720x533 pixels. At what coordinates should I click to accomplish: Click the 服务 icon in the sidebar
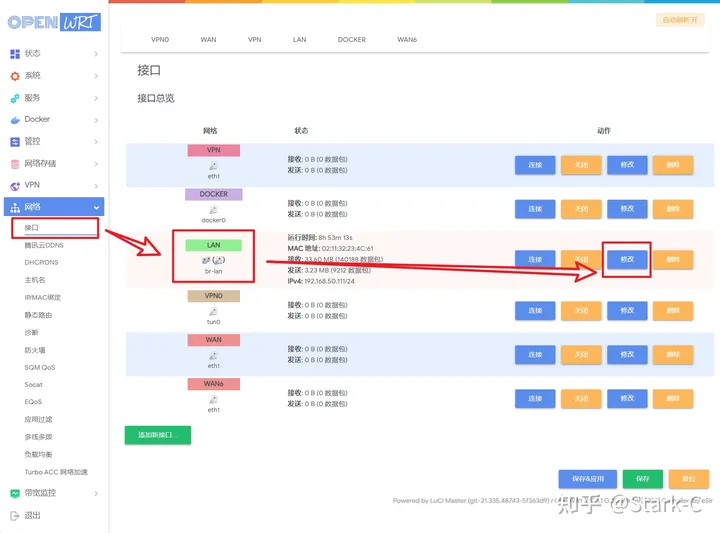(x=15, y=98)
